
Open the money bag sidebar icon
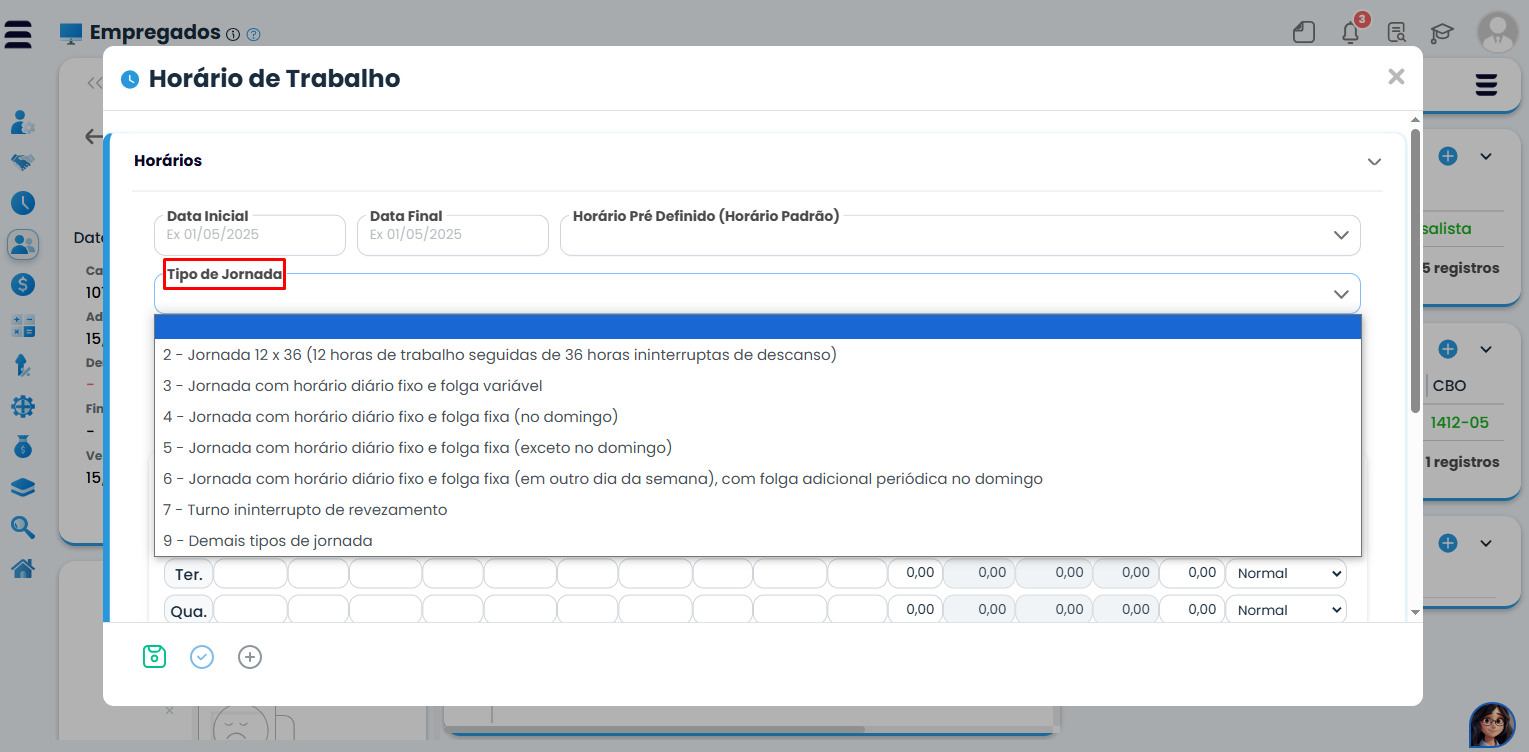point(23,447)
